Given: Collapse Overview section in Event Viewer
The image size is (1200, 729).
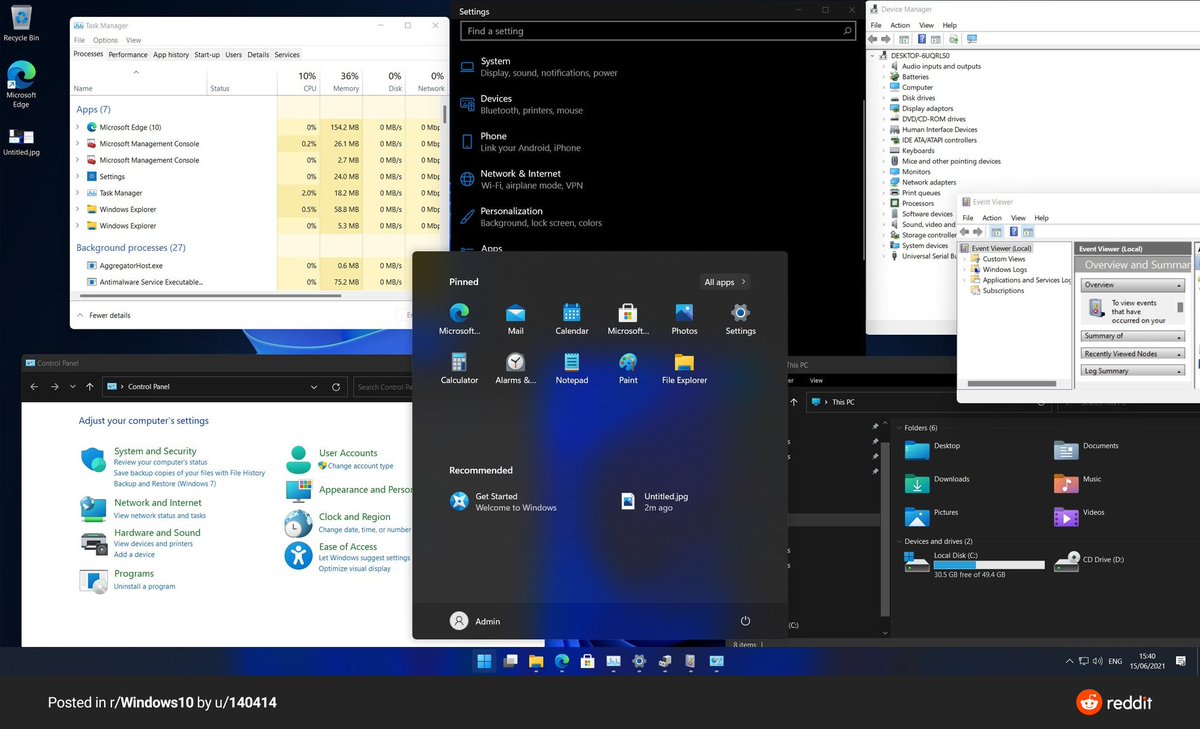Looking at the screenshot, I should click(x=1180, y=285).
